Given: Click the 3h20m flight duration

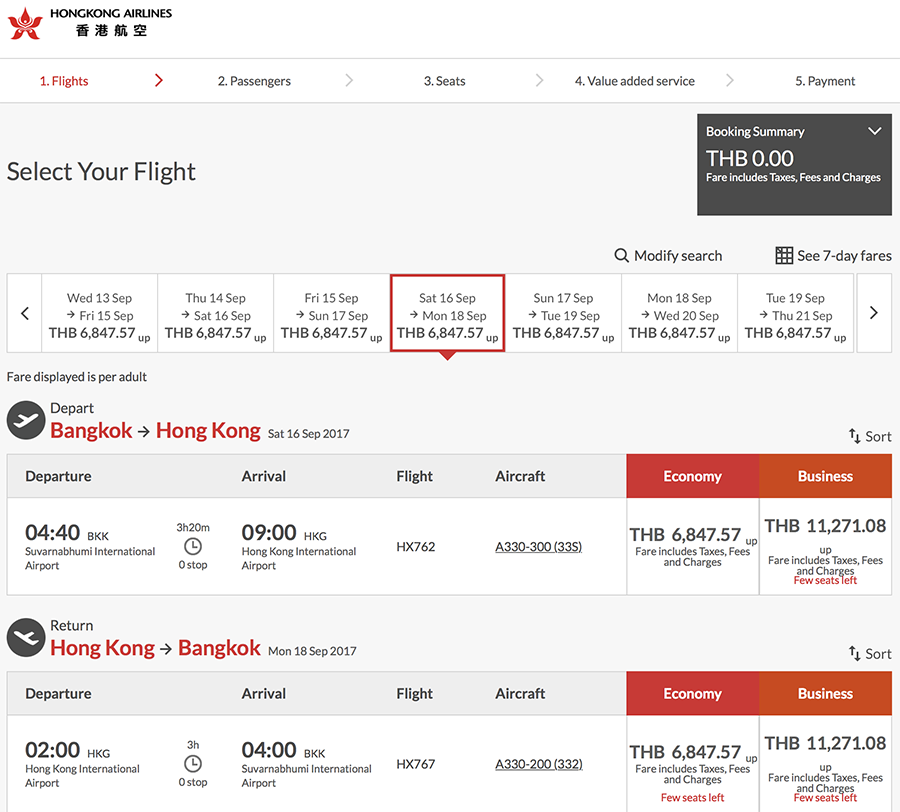Looking at the screenshot, I should pyautogui.click(x=193, y=527).
